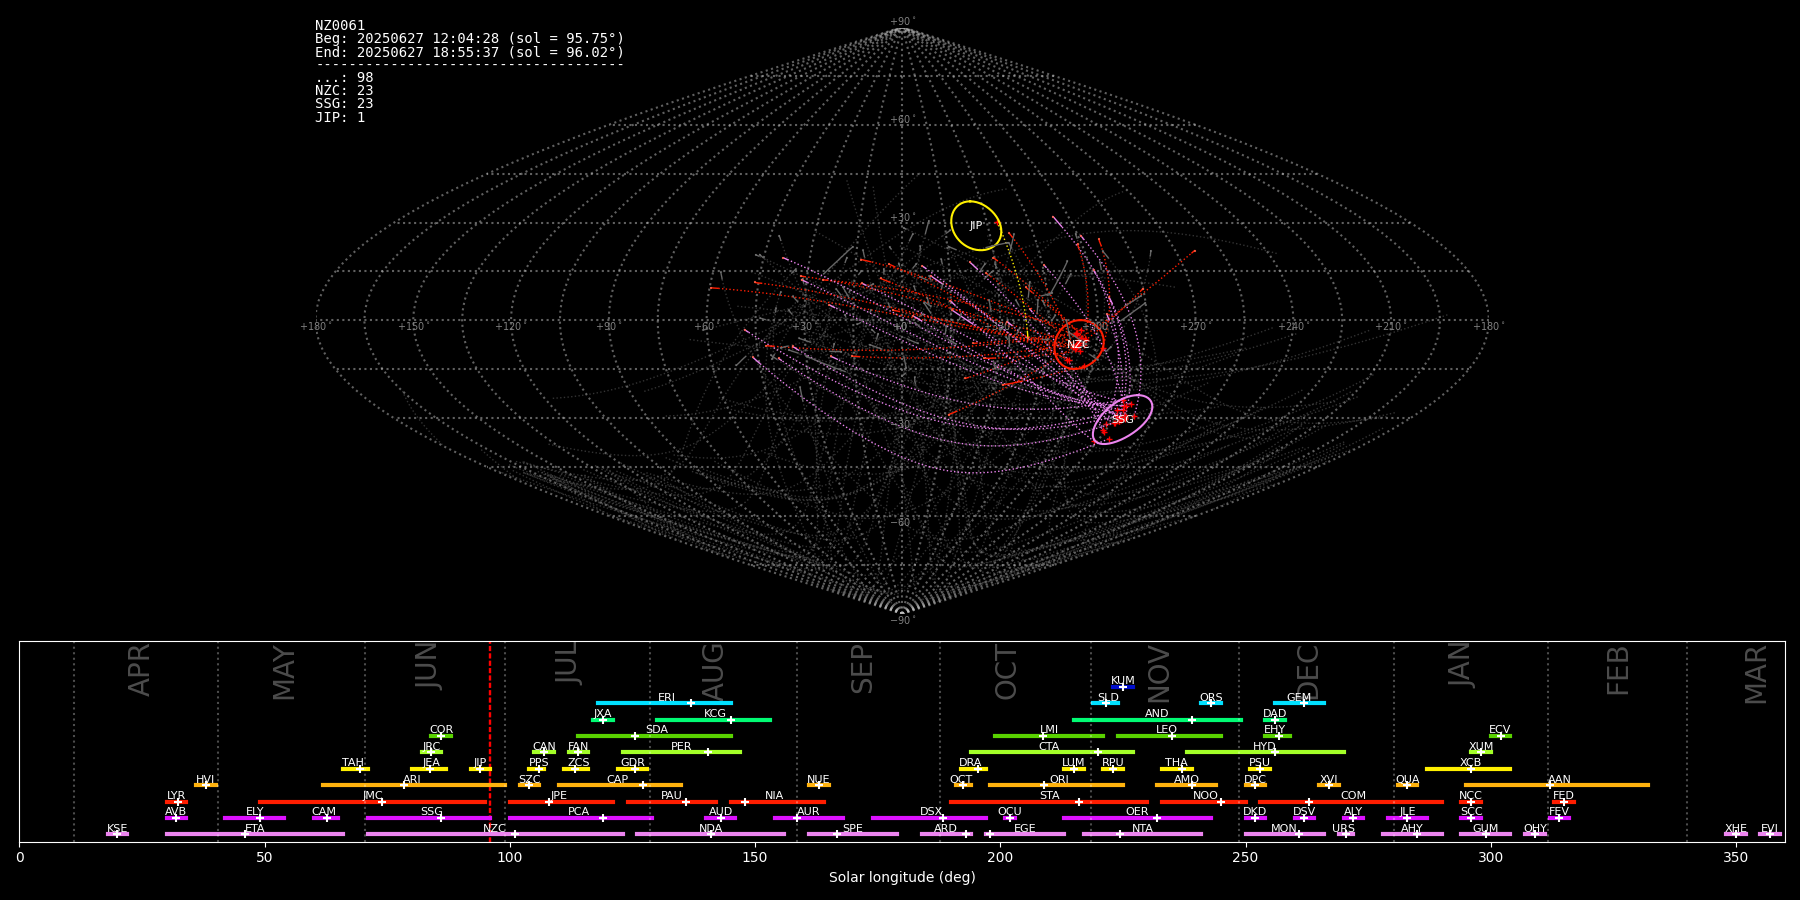Screen dimensions: 1800x900
Task: Click the PER shower bar in timeline
Action: coord(681,752)
